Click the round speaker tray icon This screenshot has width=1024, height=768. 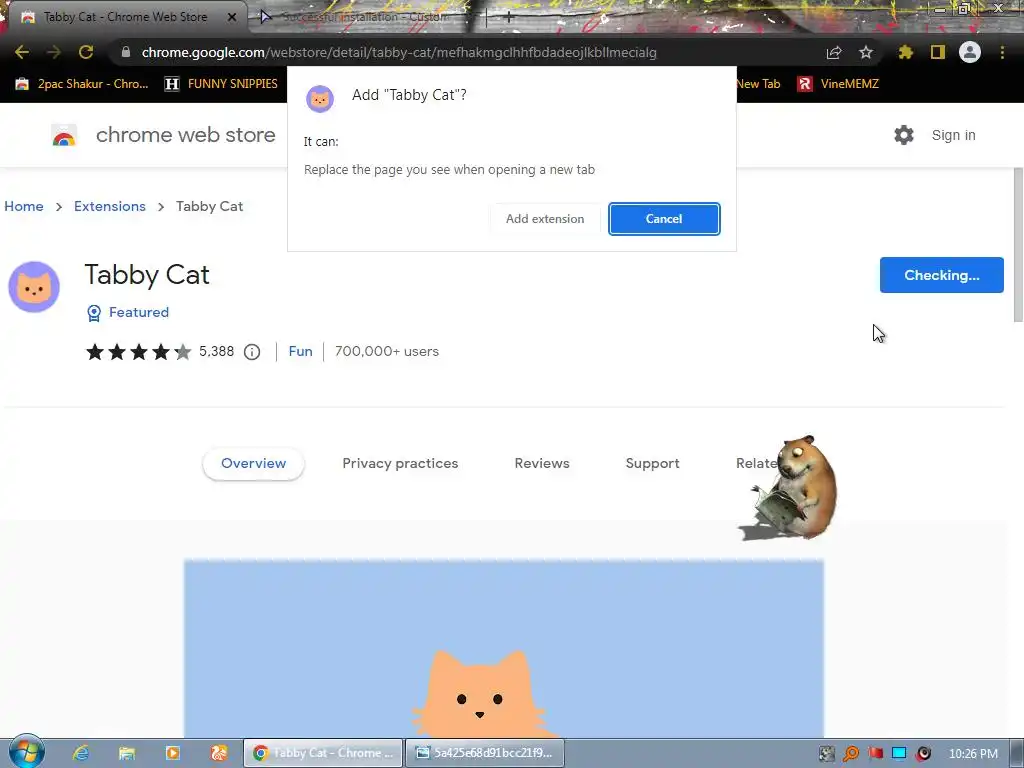(923, 754)
